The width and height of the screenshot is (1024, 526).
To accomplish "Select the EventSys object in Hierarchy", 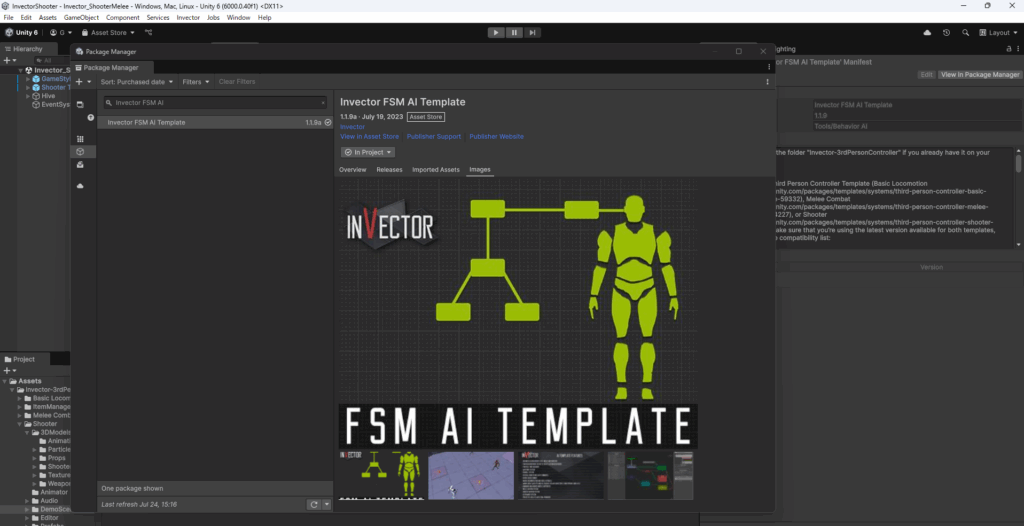I will click(55, 104).
